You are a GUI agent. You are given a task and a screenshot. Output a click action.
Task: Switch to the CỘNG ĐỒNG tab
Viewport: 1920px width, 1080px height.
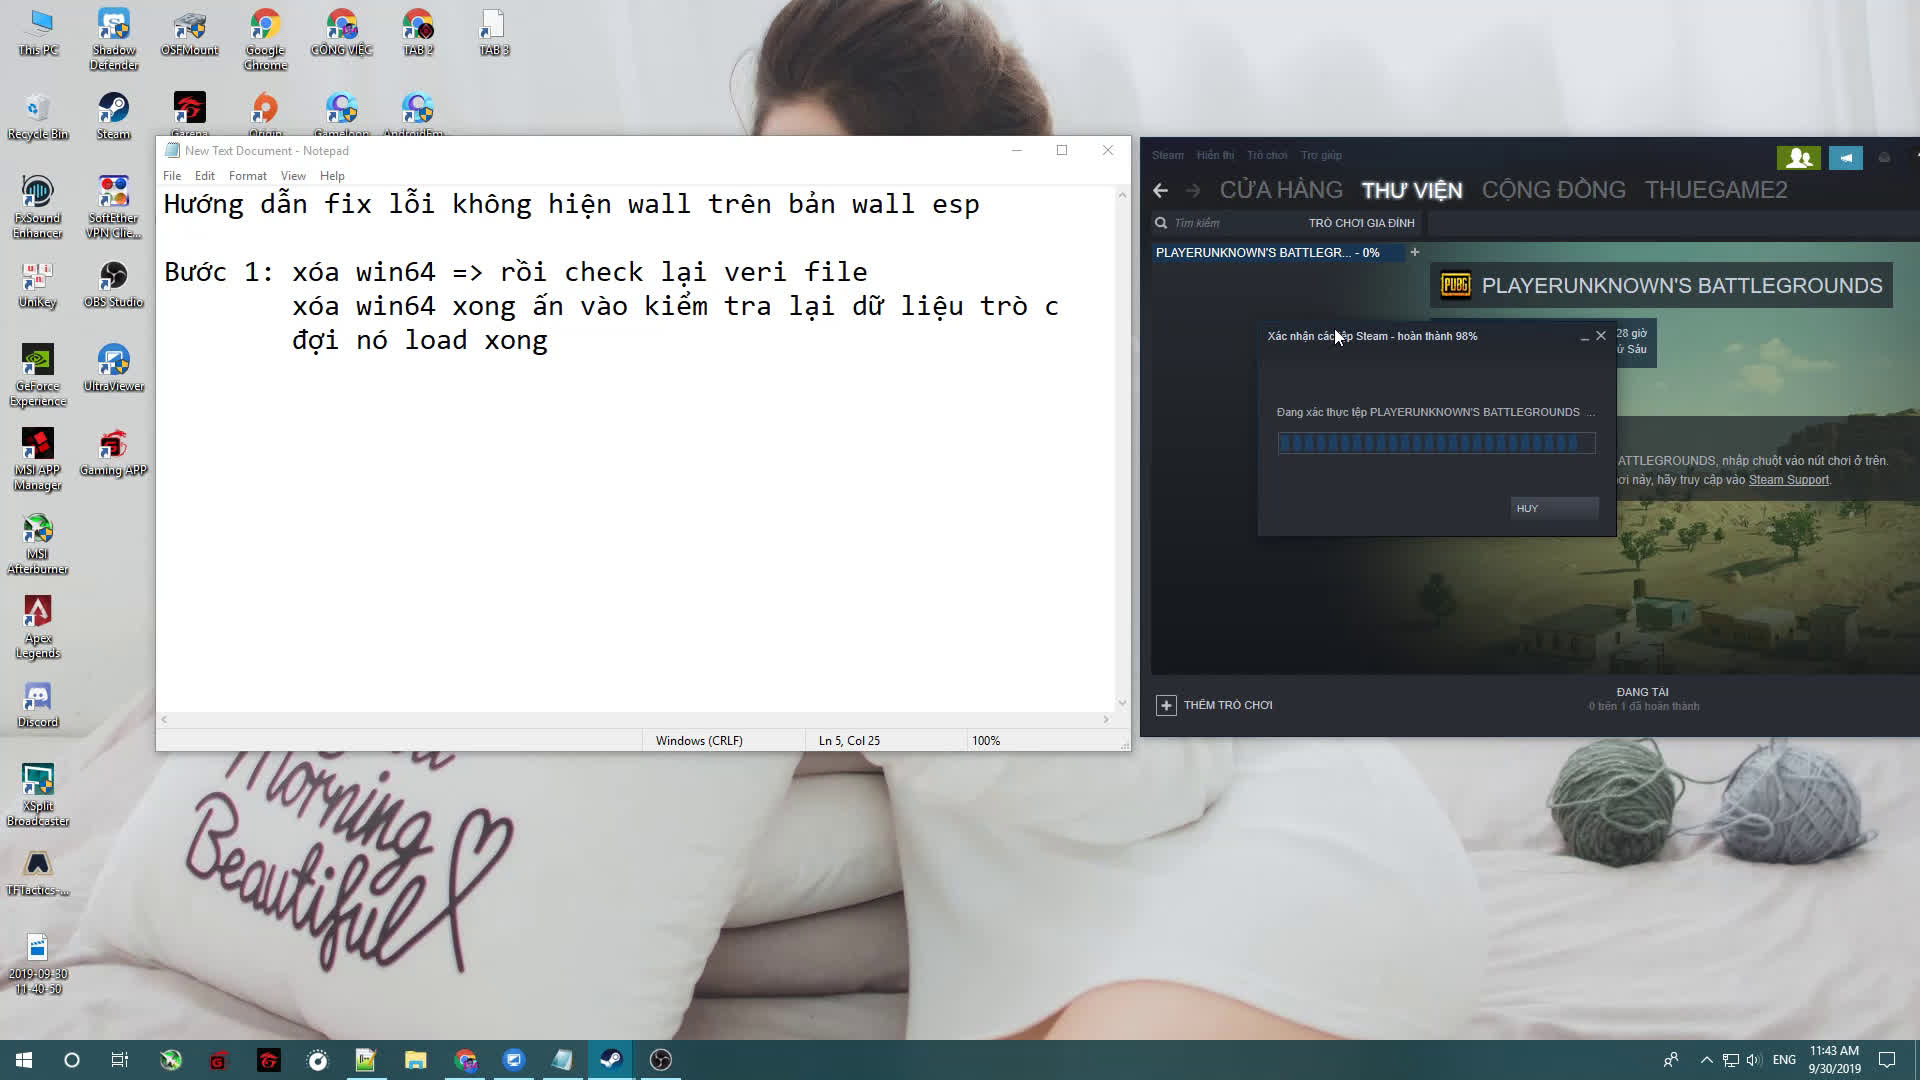pyautogui.click(x=1553, y=190)
